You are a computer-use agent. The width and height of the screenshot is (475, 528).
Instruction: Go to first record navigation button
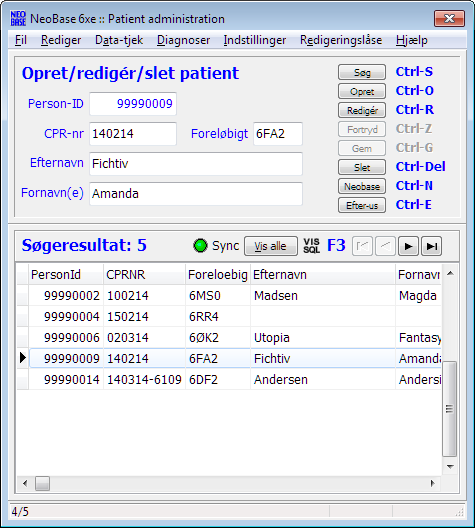[362, 246]
